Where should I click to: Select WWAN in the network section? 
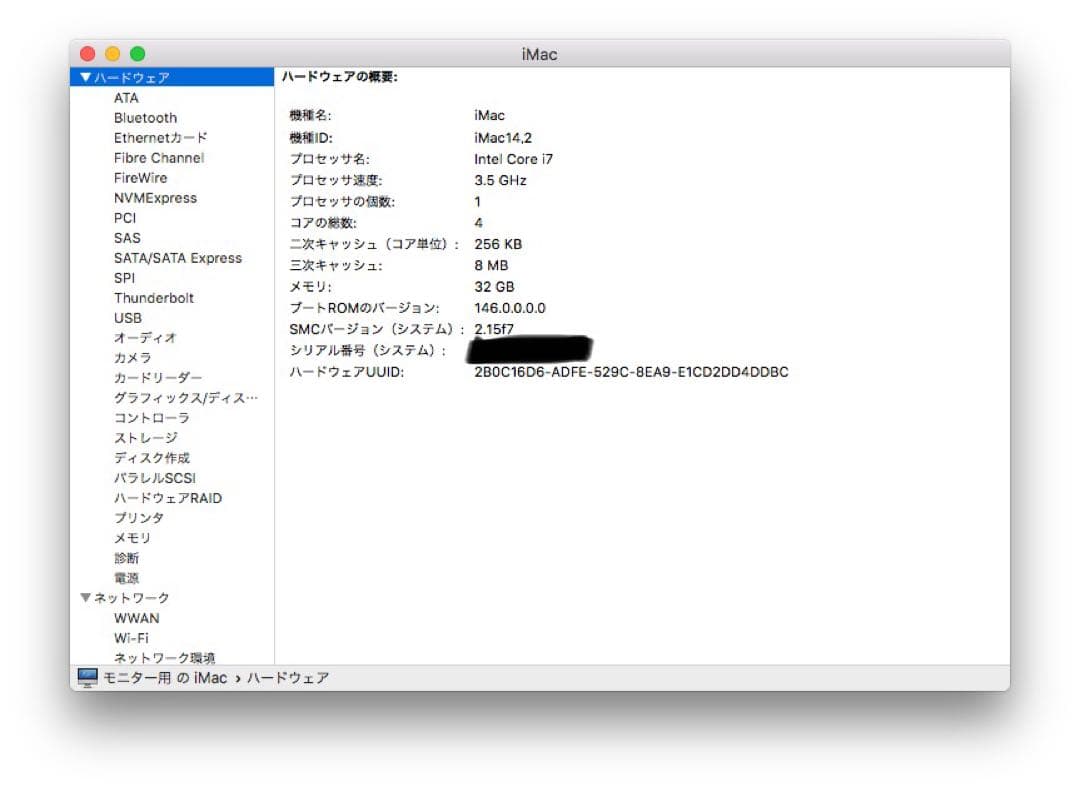click(x=136, y=617)
